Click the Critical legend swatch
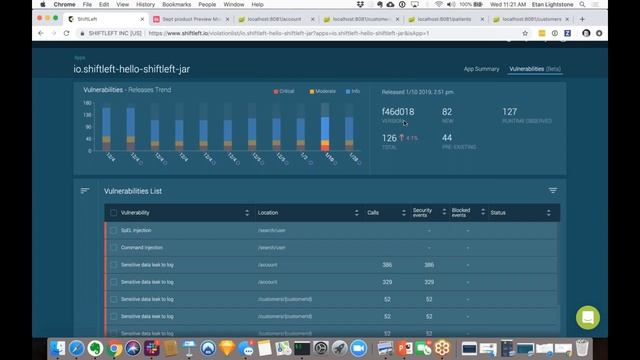The image size is (640, 360). pos(276,91)
